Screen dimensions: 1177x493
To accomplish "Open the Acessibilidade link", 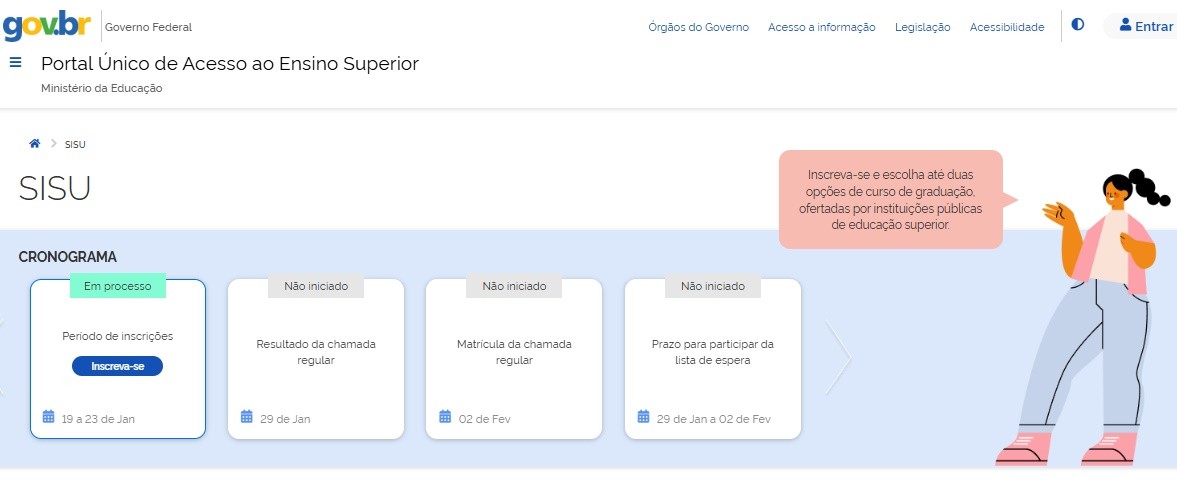I will [1006, 27].
